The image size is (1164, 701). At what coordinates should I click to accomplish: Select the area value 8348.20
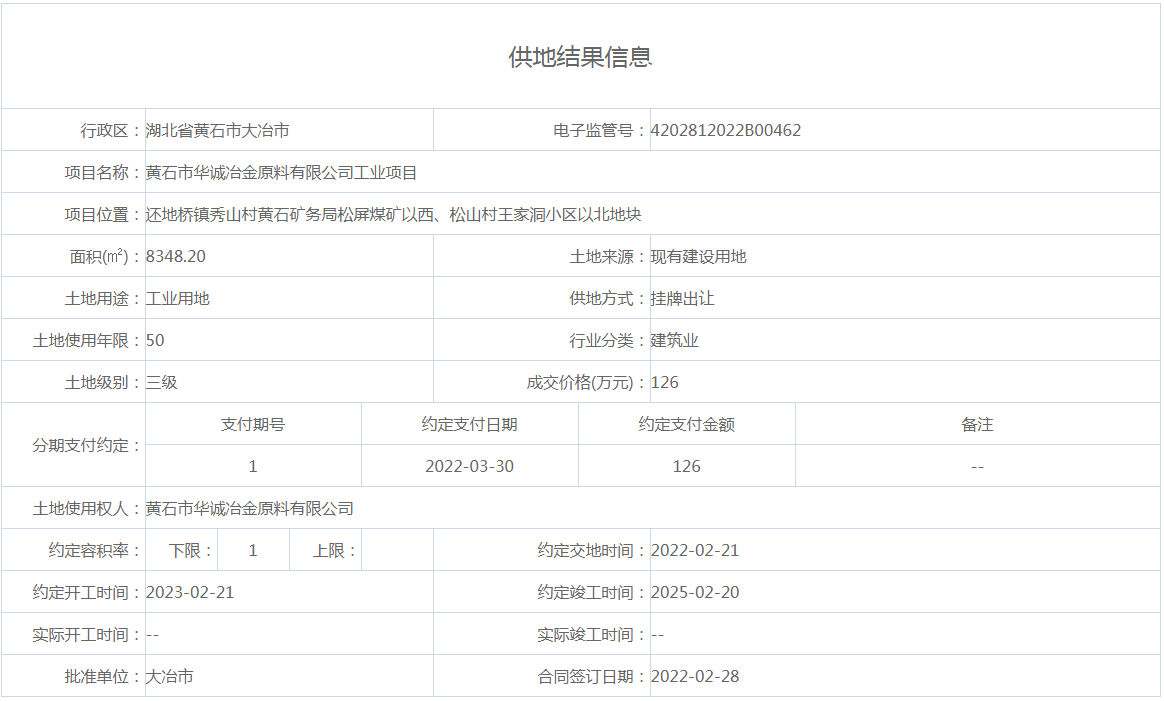(176, 257)
